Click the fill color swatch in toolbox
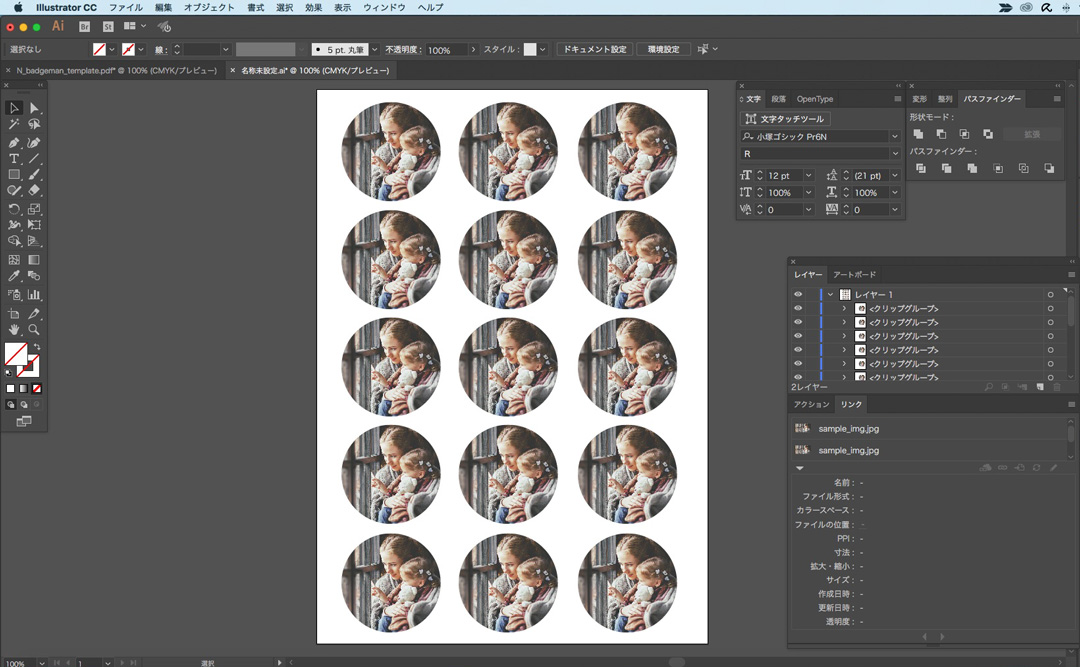The height and width of the screenshot is (667, 1080). [15, 354]
